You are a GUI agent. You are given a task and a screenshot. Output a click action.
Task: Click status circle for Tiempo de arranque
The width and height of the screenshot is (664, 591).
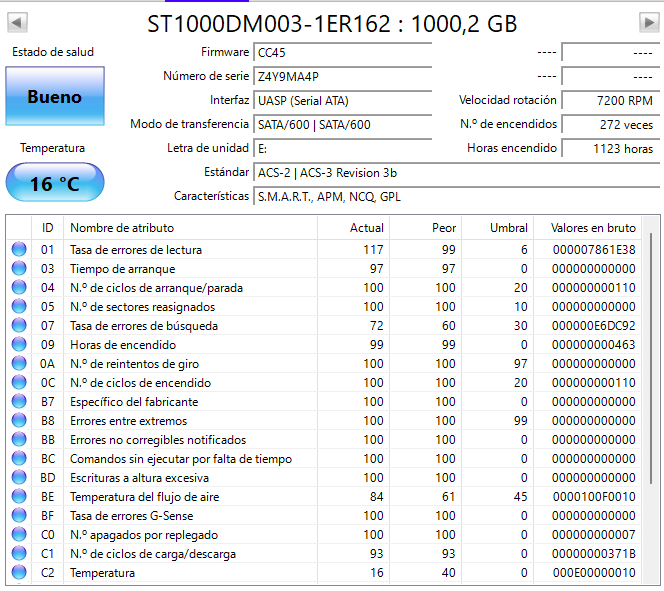19,268
